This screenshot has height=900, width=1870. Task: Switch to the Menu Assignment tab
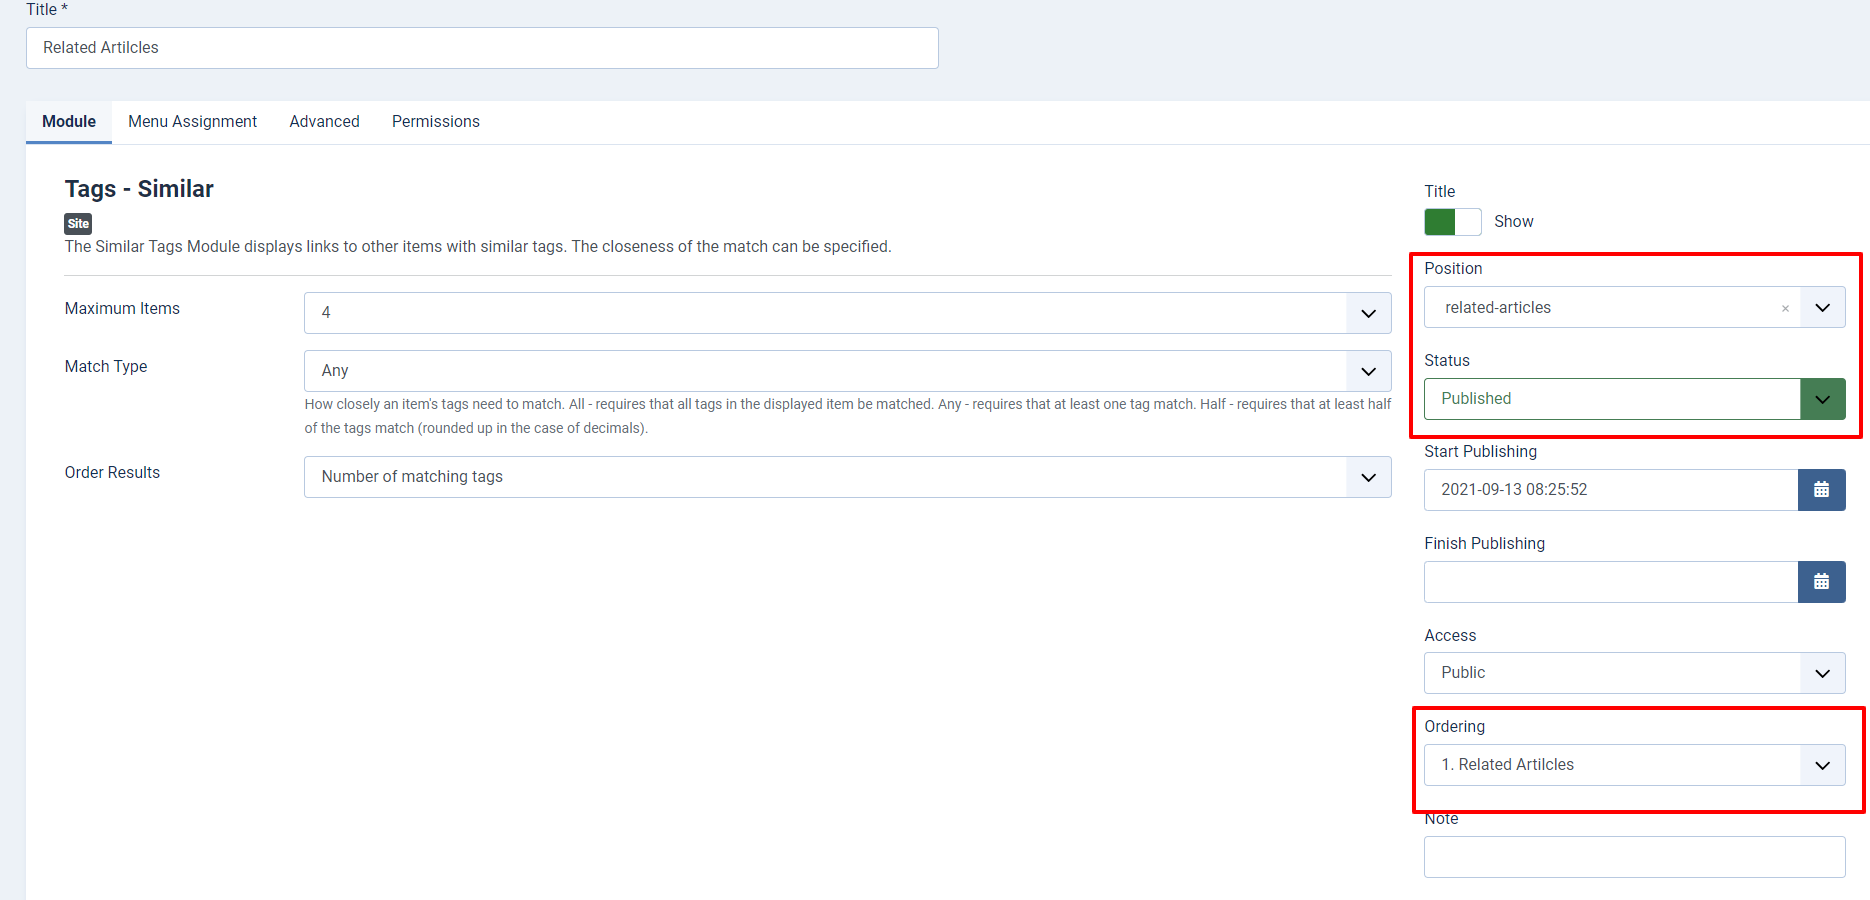pyautogui.click(x=192, y=122)
